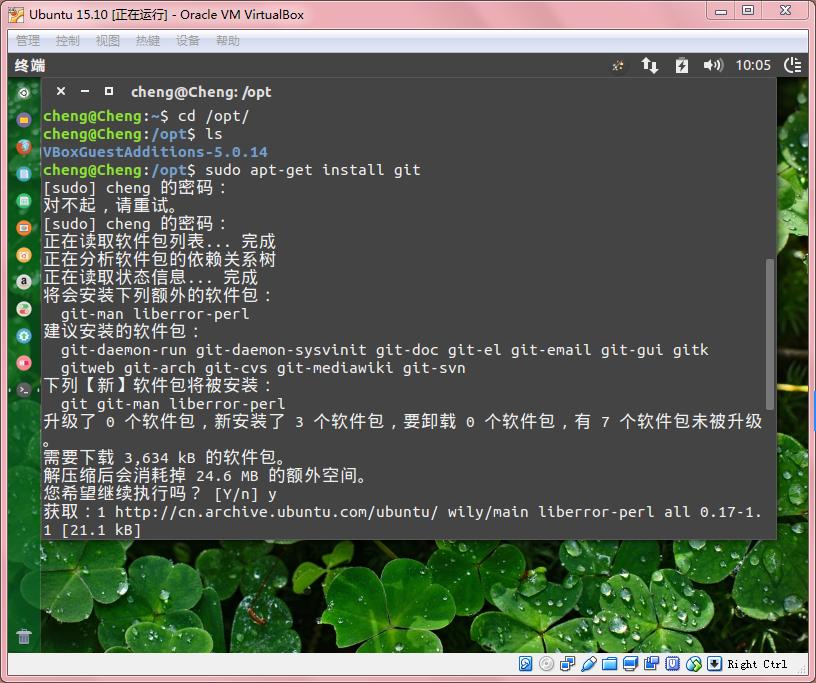This screenshot has width=816, height=683.
Task: Click the 终端 label in top panel
Action: pyautogui.click(x=30, y=66)
